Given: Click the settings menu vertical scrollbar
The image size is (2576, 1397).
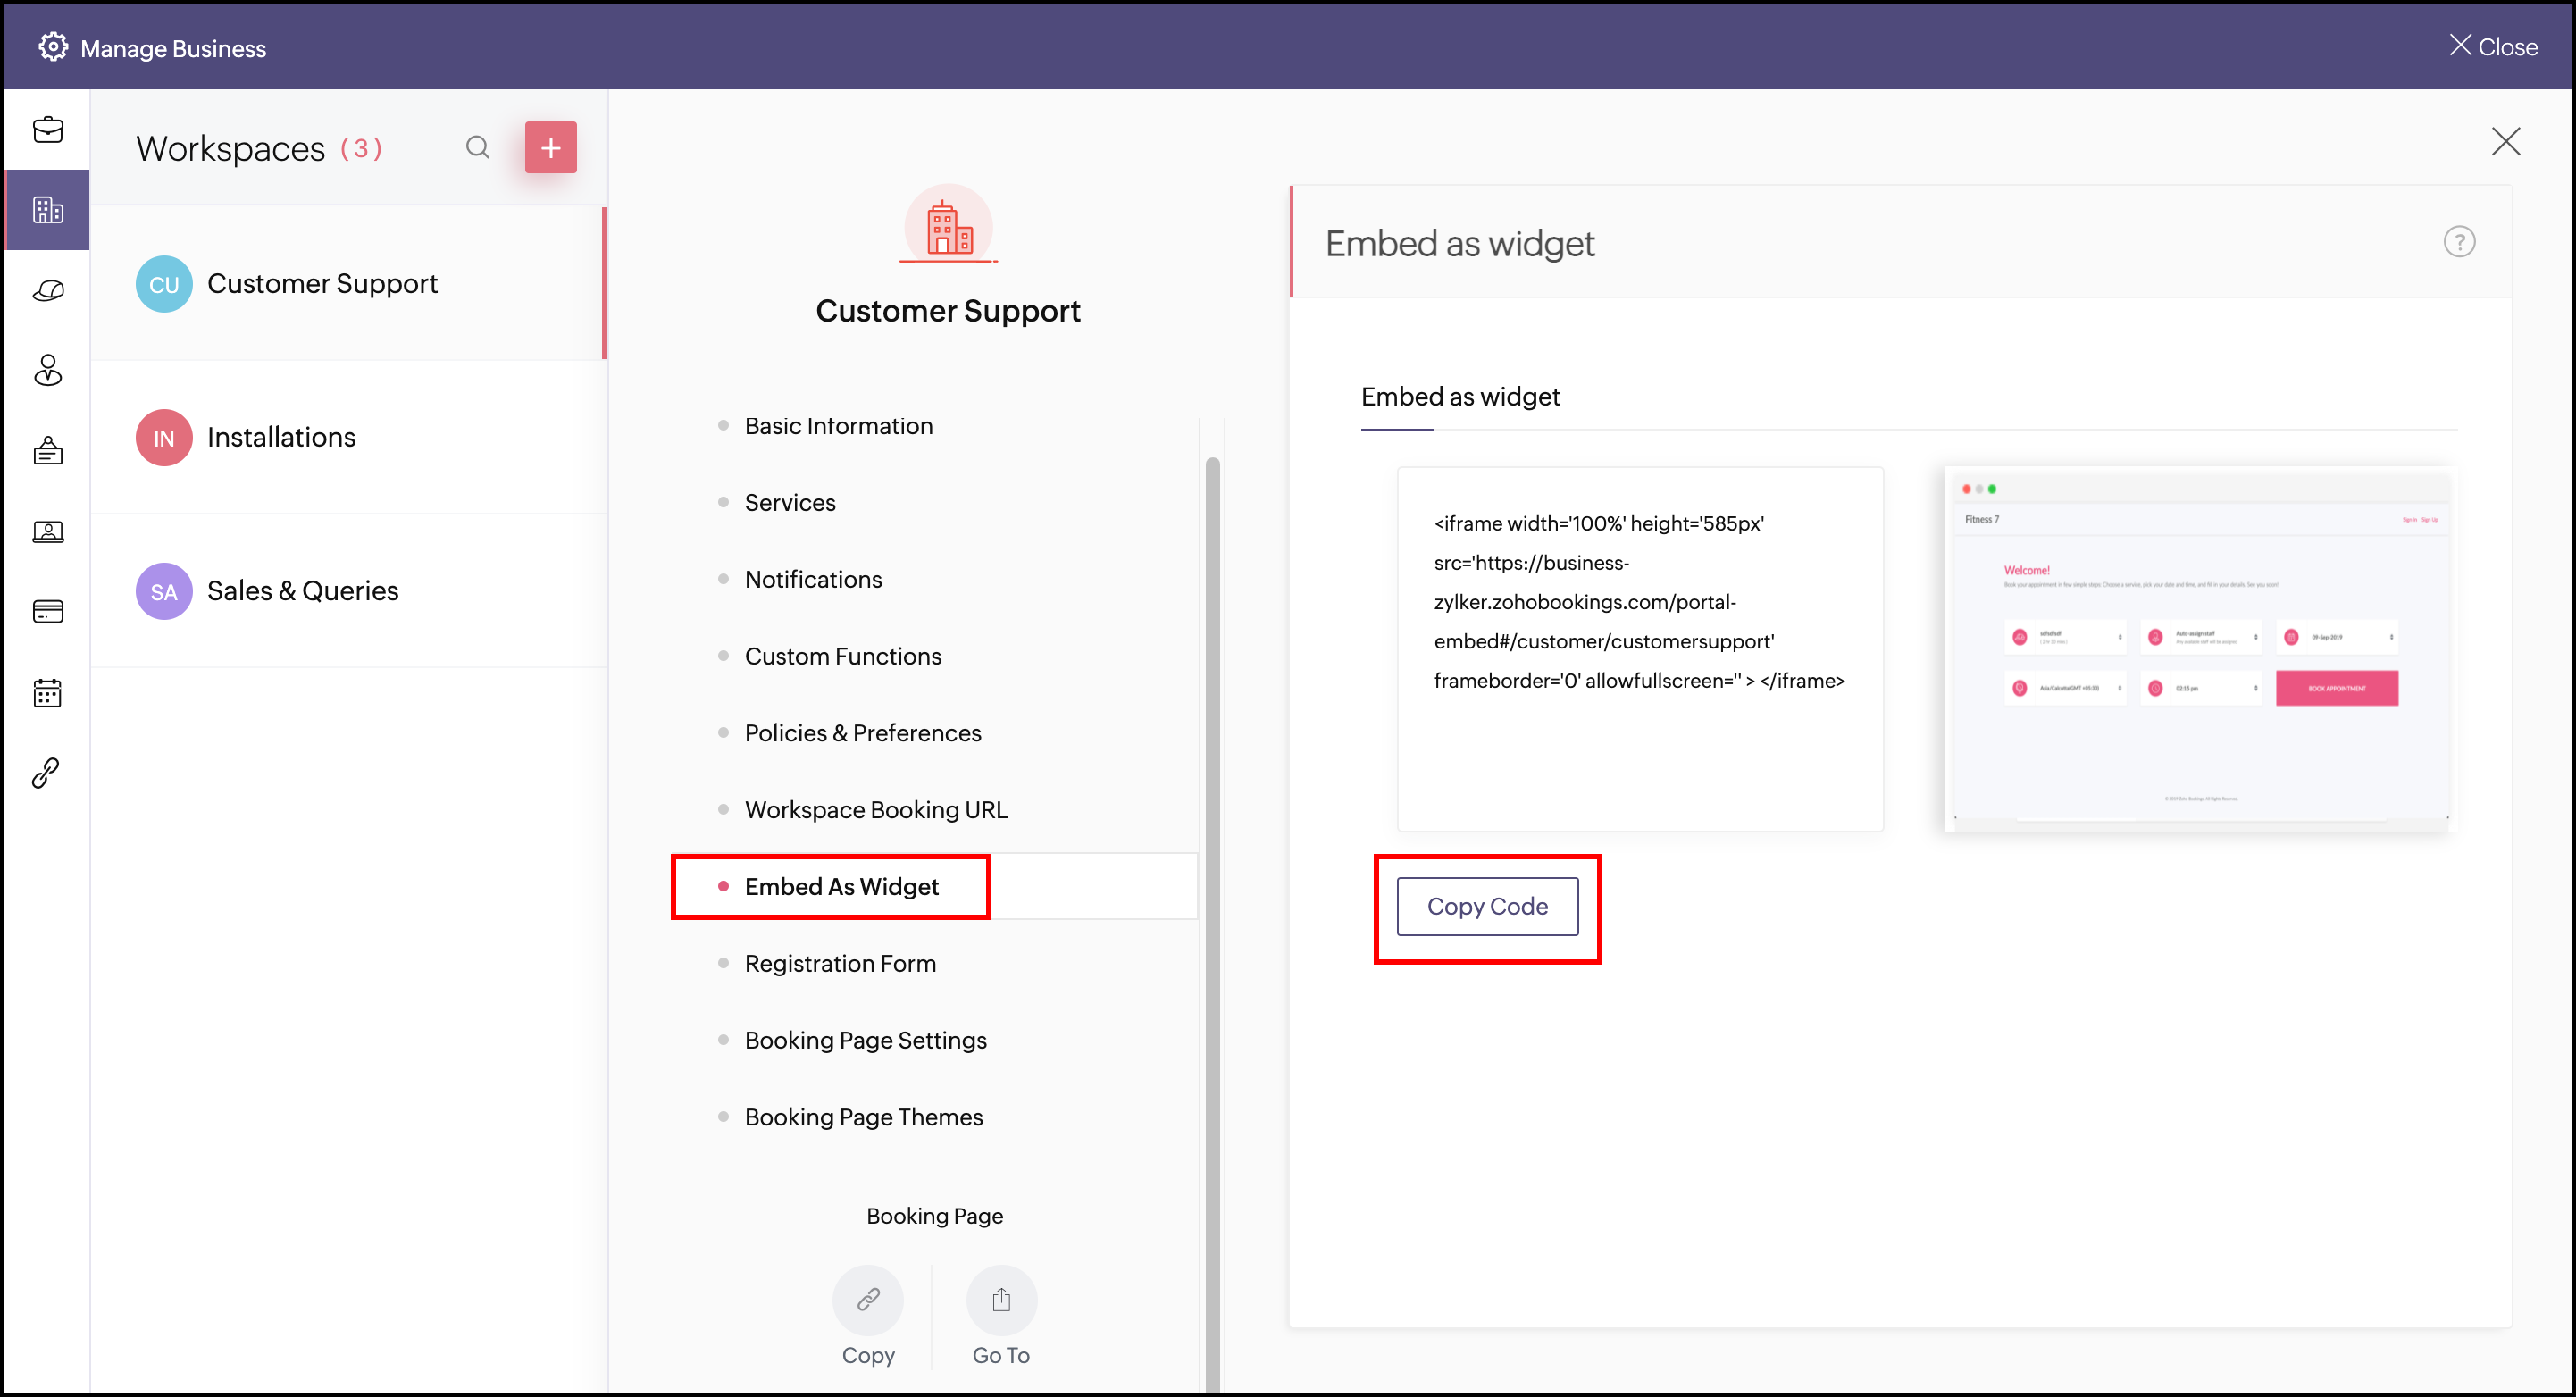Looking at the screenshot, I should coord(1212,900).
